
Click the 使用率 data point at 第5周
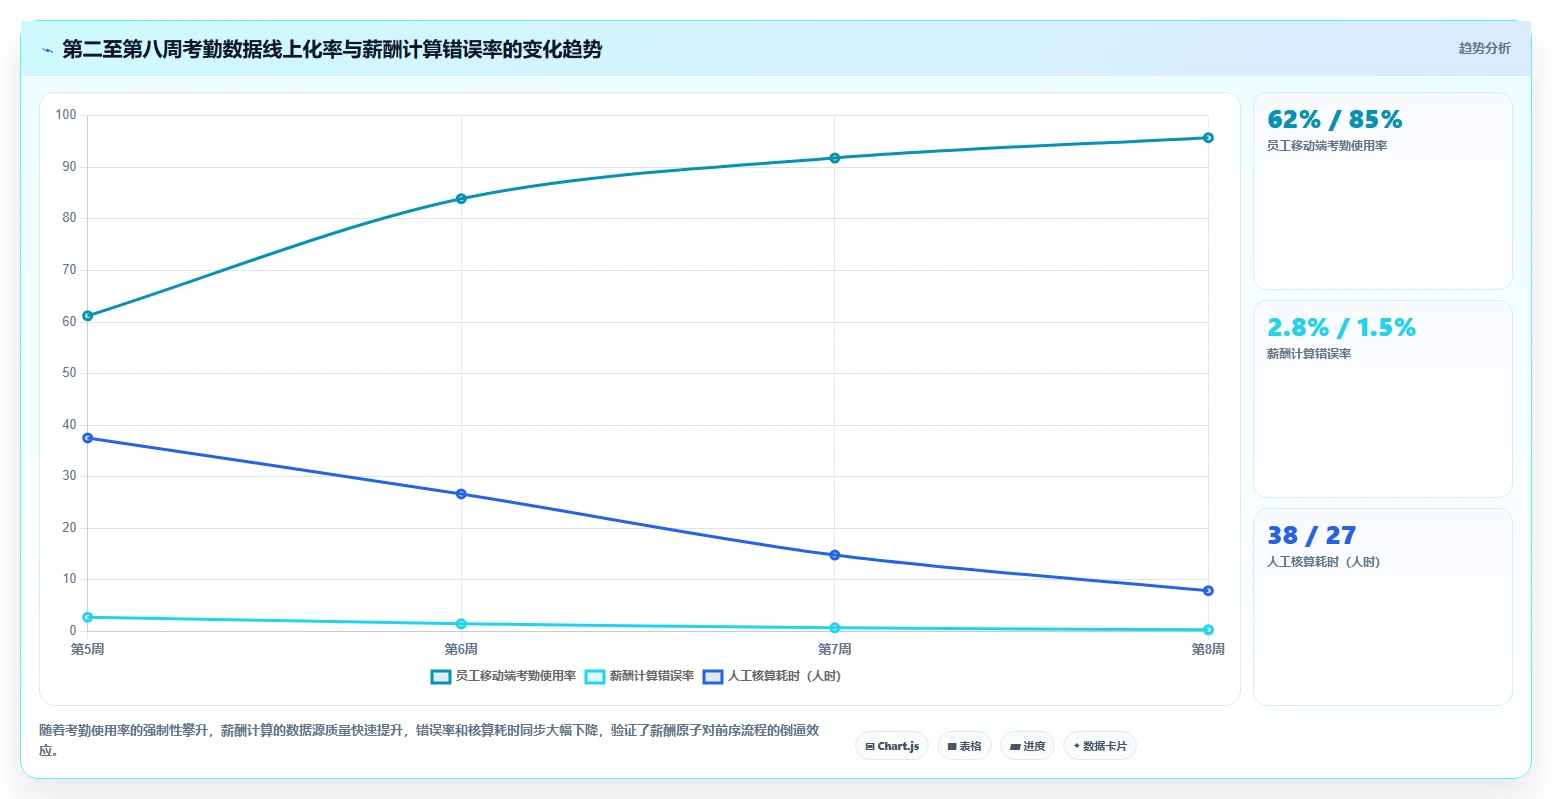pos(88,316)
